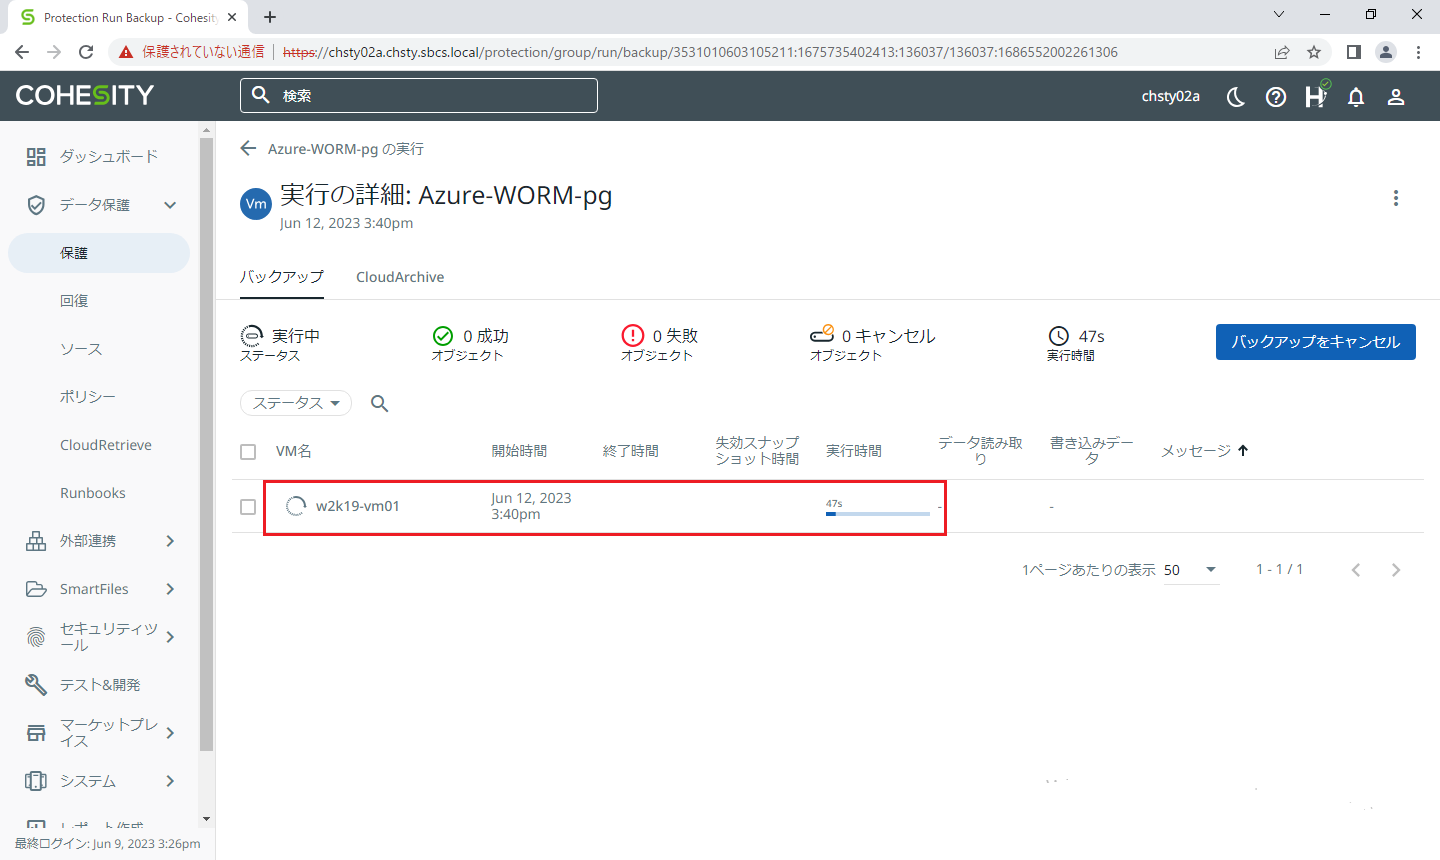Click the security fingerprint icon

click(x=36, y=637)
